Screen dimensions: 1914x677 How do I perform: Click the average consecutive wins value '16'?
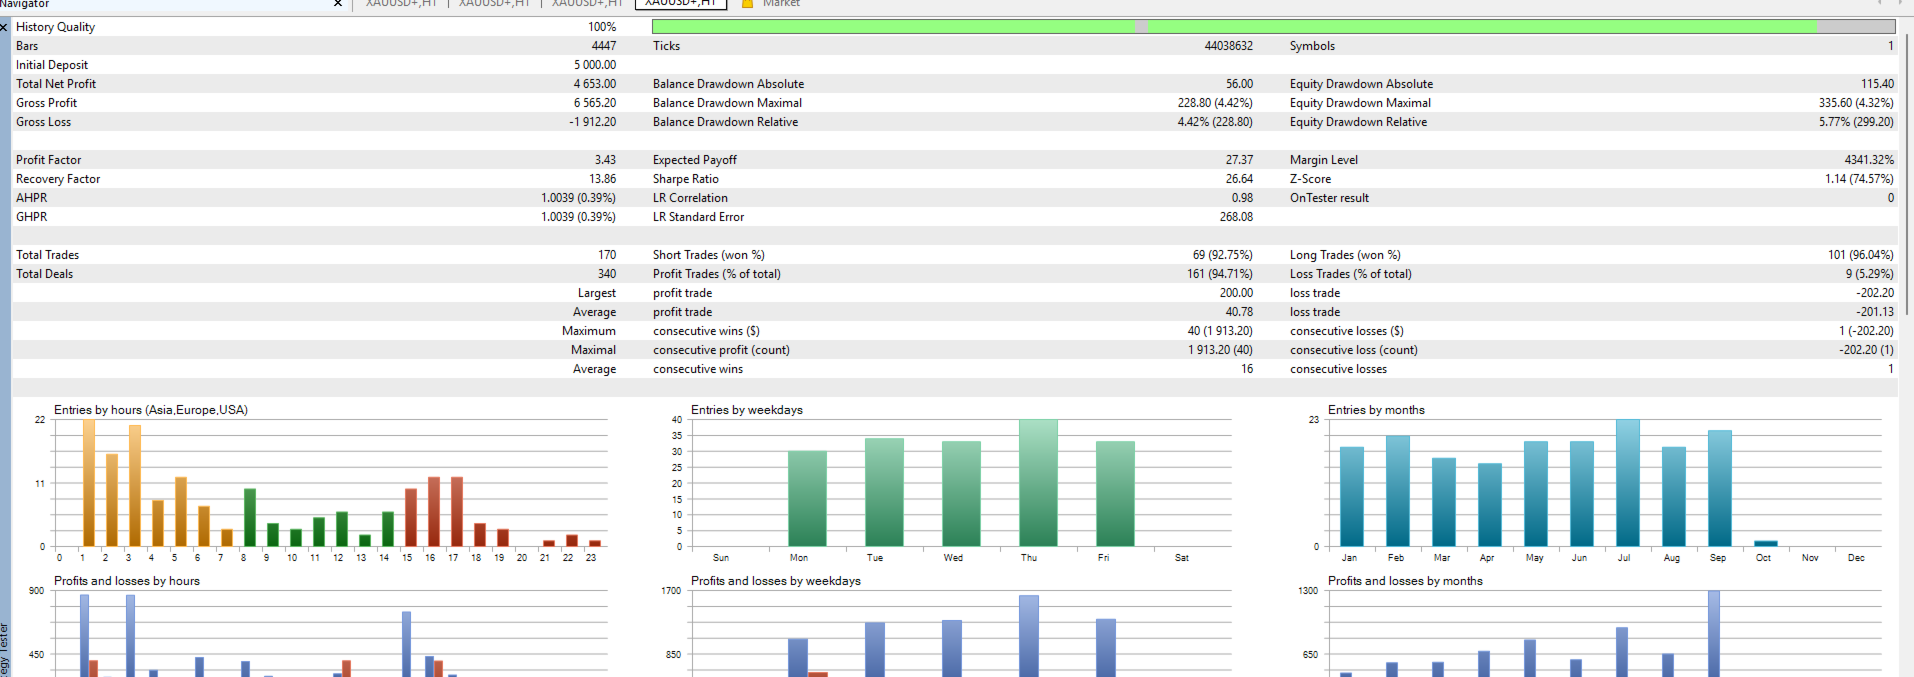coord(1247,369)
